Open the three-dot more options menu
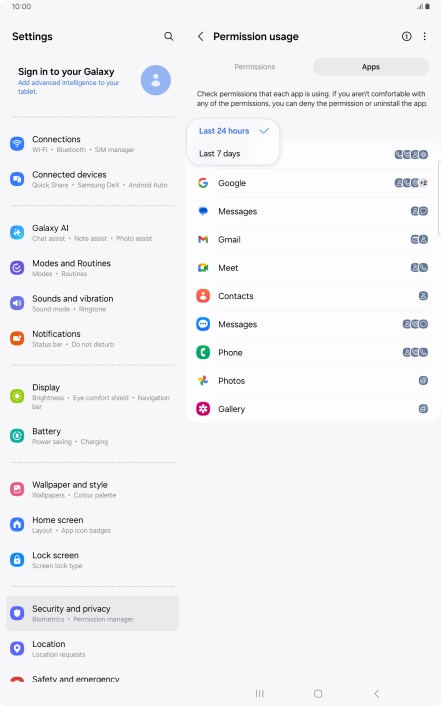Viewport: 441px width, 706px height. click(424, 36)
